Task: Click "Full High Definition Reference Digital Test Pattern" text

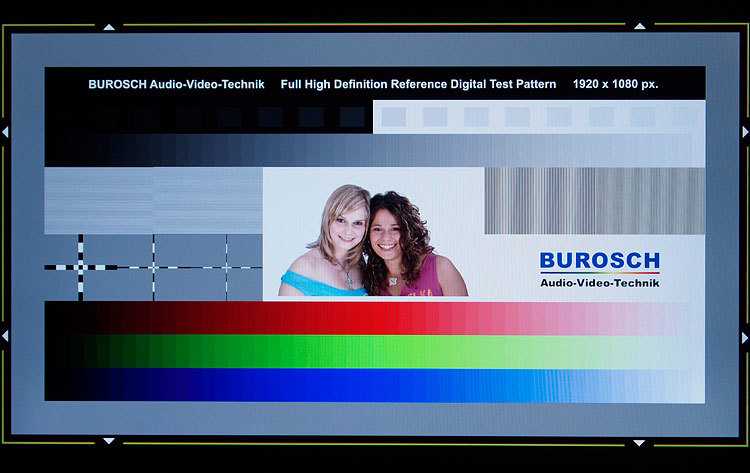Action: pos(418,84)
